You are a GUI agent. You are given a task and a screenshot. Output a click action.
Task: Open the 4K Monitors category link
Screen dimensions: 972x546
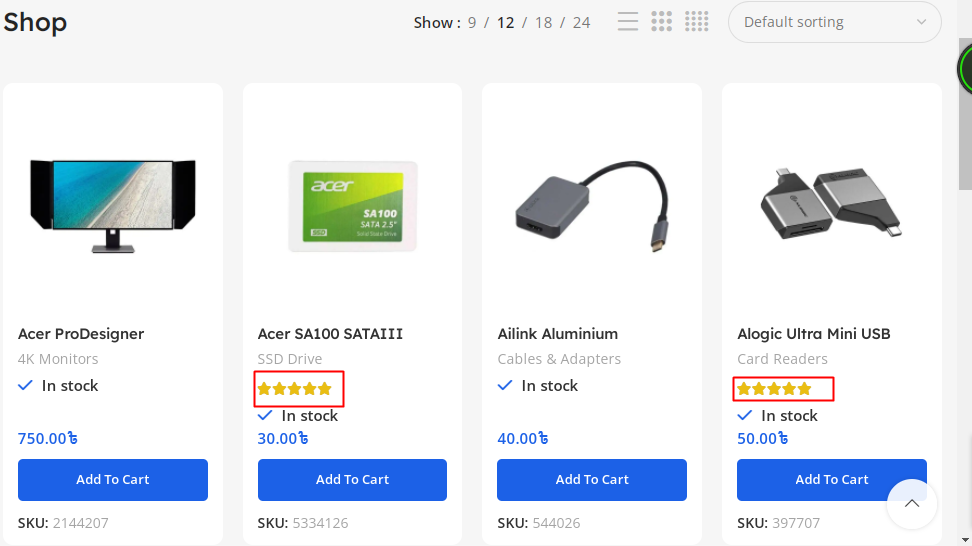tap(58, 359)
